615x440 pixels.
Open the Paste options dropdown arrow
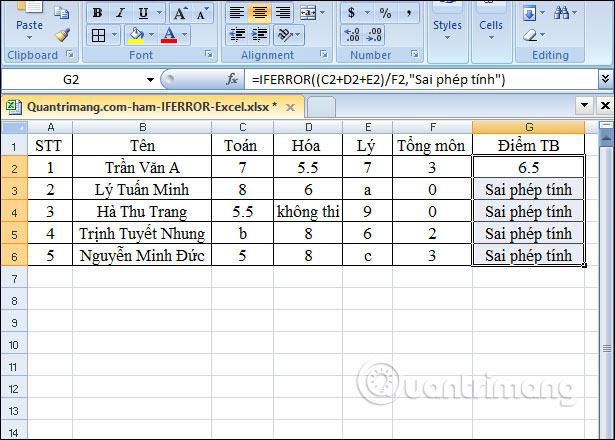tap(29, 38)
